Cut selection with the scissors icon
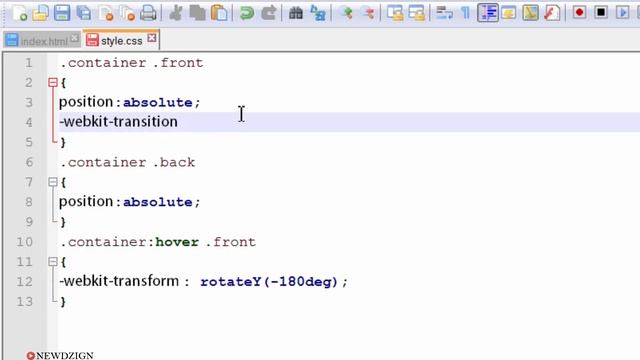 coord(176,13)
